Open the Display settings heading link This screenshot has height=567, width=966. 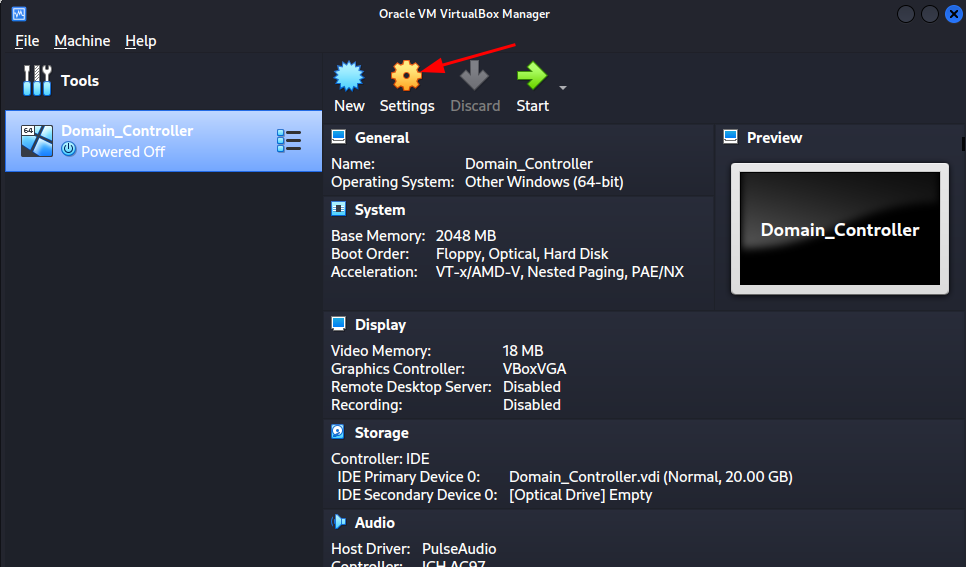[380, 325]
